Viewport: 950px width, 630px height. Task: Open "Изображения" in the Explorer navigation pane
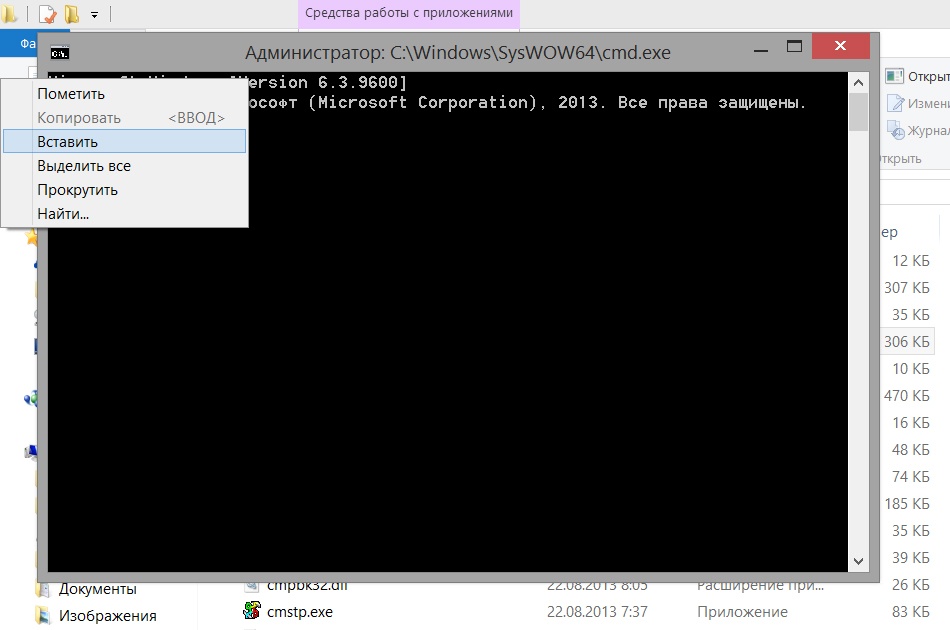point(107,616)
